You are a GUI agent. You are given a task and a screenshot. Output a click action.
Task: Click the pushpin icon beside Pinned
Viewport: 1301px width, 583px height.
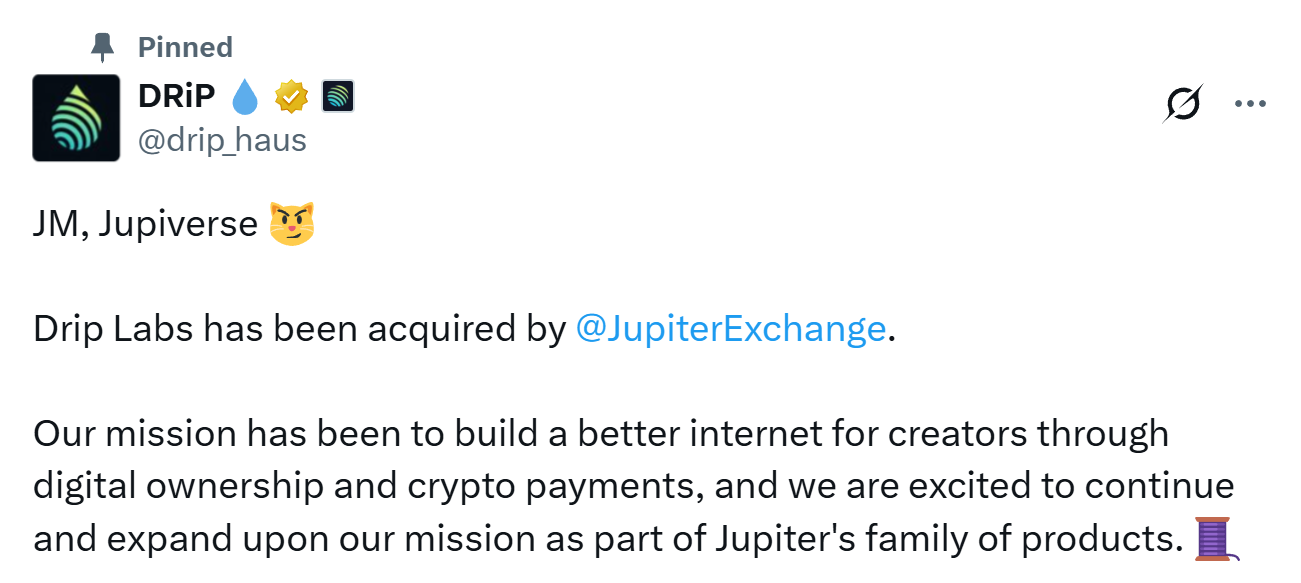click(x=103, y=46)
